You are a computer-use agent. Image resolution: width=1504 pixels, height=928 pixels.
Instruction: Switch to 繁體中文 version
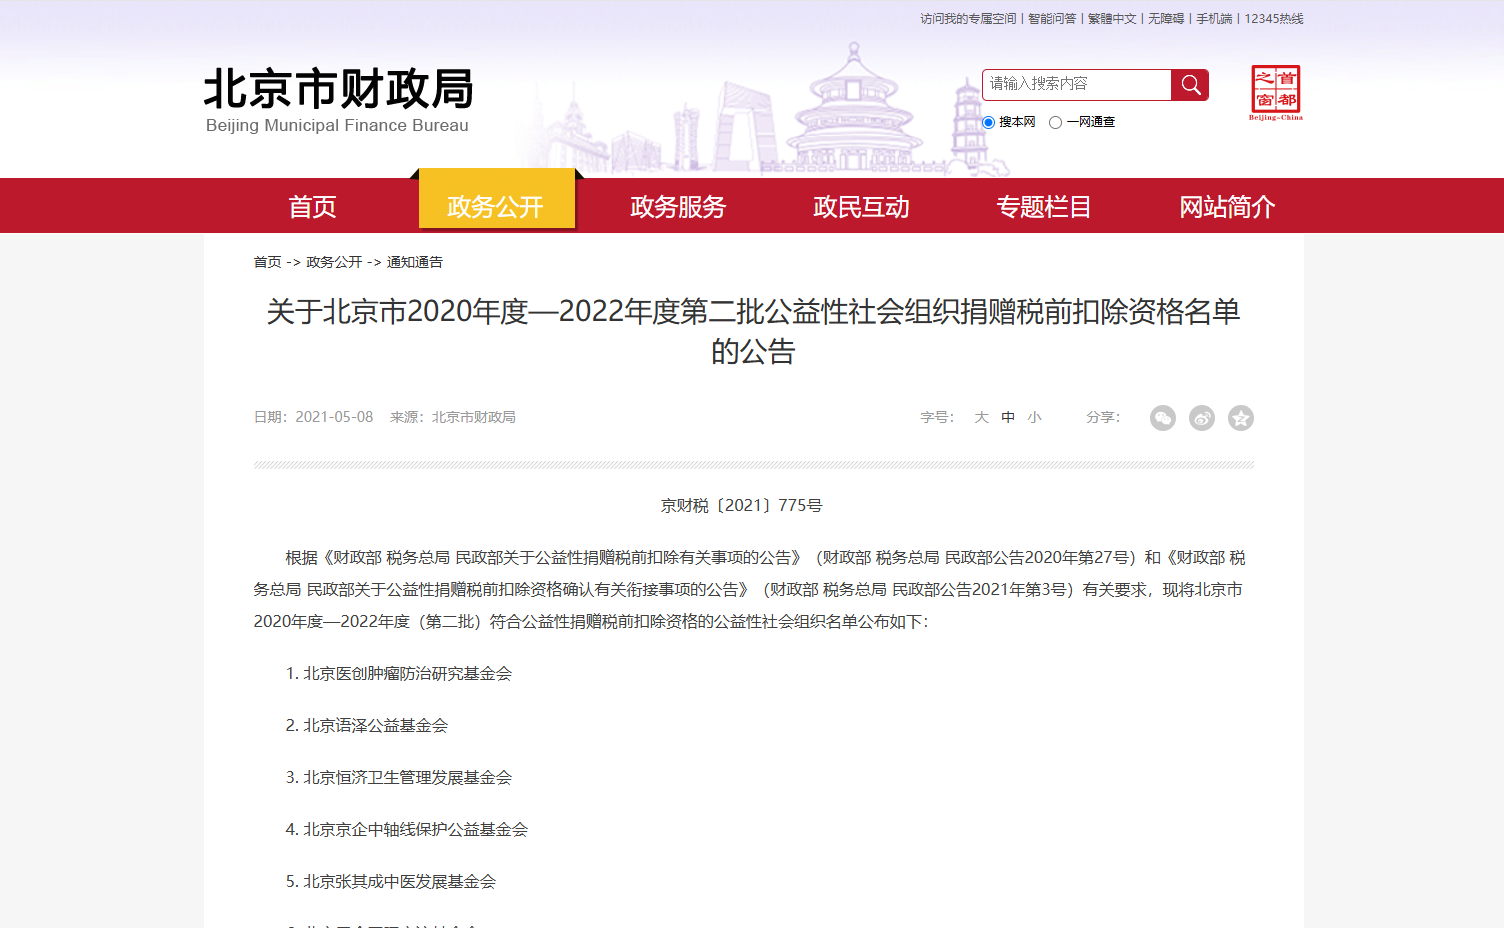(x=1112, y=19)
